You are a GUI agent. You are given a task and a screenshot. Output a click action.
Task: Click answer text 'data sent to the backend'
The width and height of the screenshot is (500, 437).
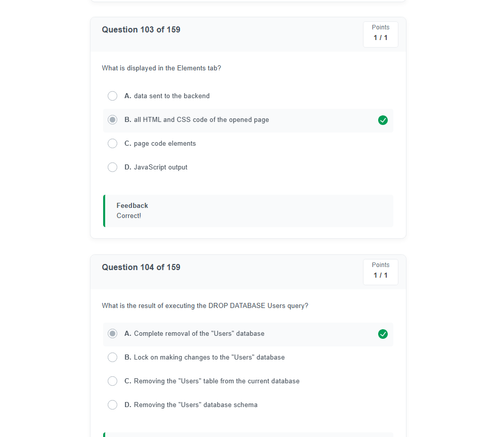click(172, 96)
